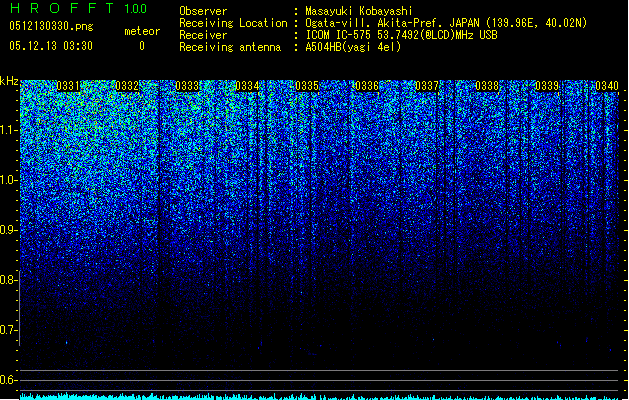This screenshot has width=629, height=400.
Task: Click the HROFFT 1.0.0 title text
Action: (79, 8)
